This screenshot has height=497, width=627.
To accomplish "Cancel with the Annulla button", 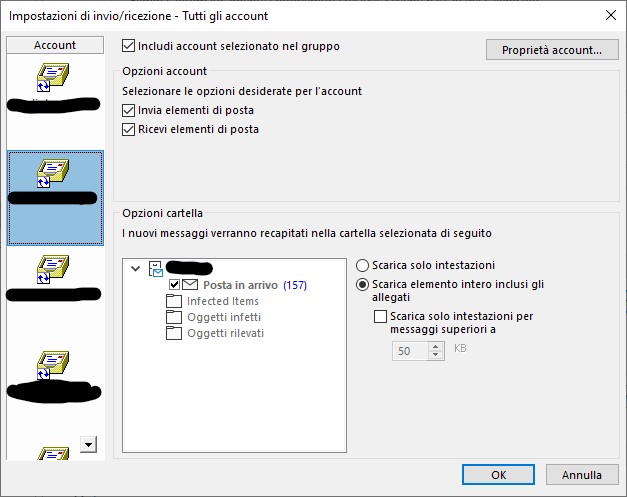I will (x=582, y=475).
